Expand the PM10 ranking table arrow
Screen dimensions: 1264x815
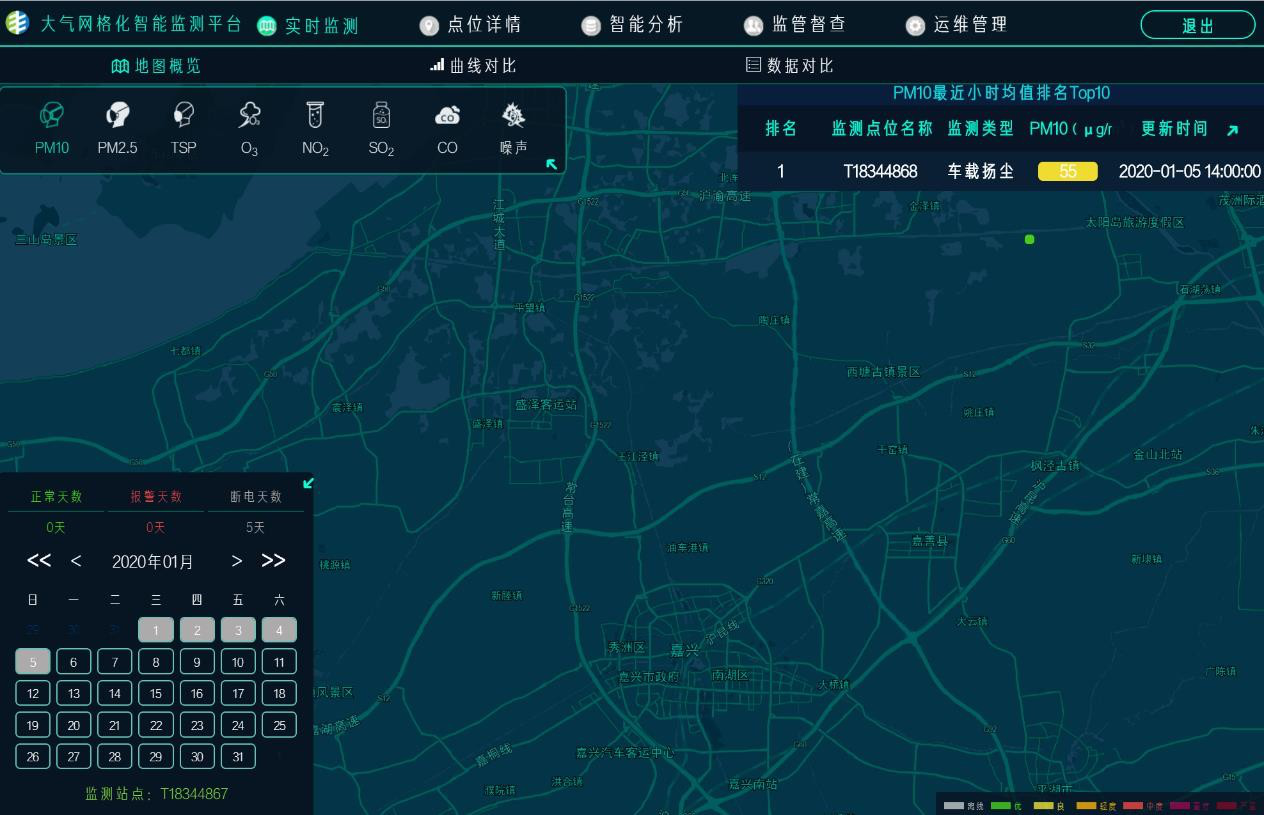coord(1233,130)
